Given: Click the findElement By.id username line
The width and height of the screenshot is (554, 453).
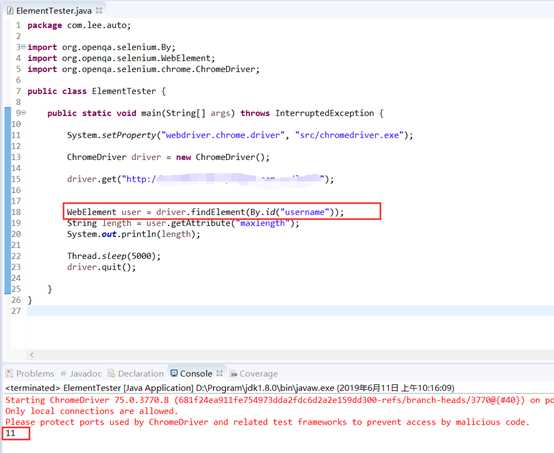Looking at the screenshot, I should [x=205, y=212].
